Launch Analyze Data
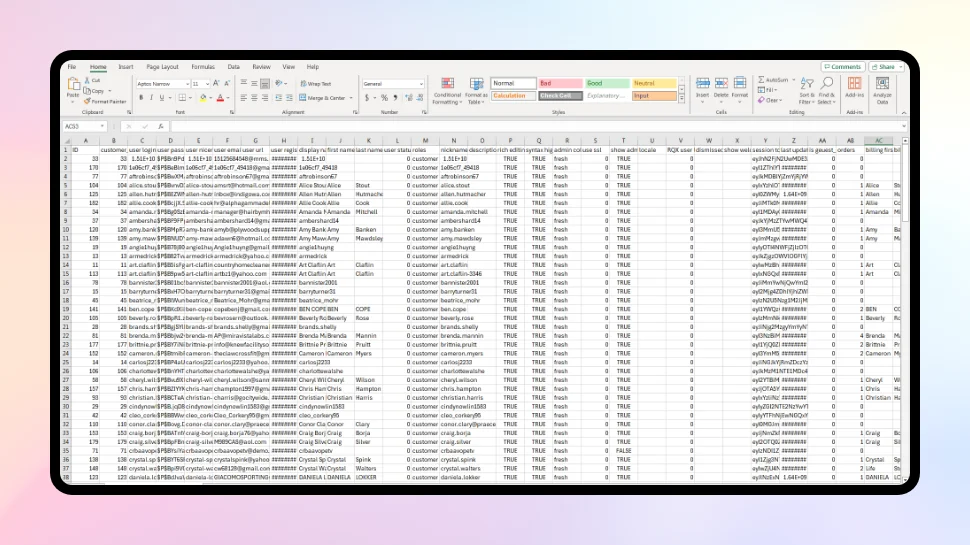The height and width of the screenshot is (545, 970). point(882,90)
